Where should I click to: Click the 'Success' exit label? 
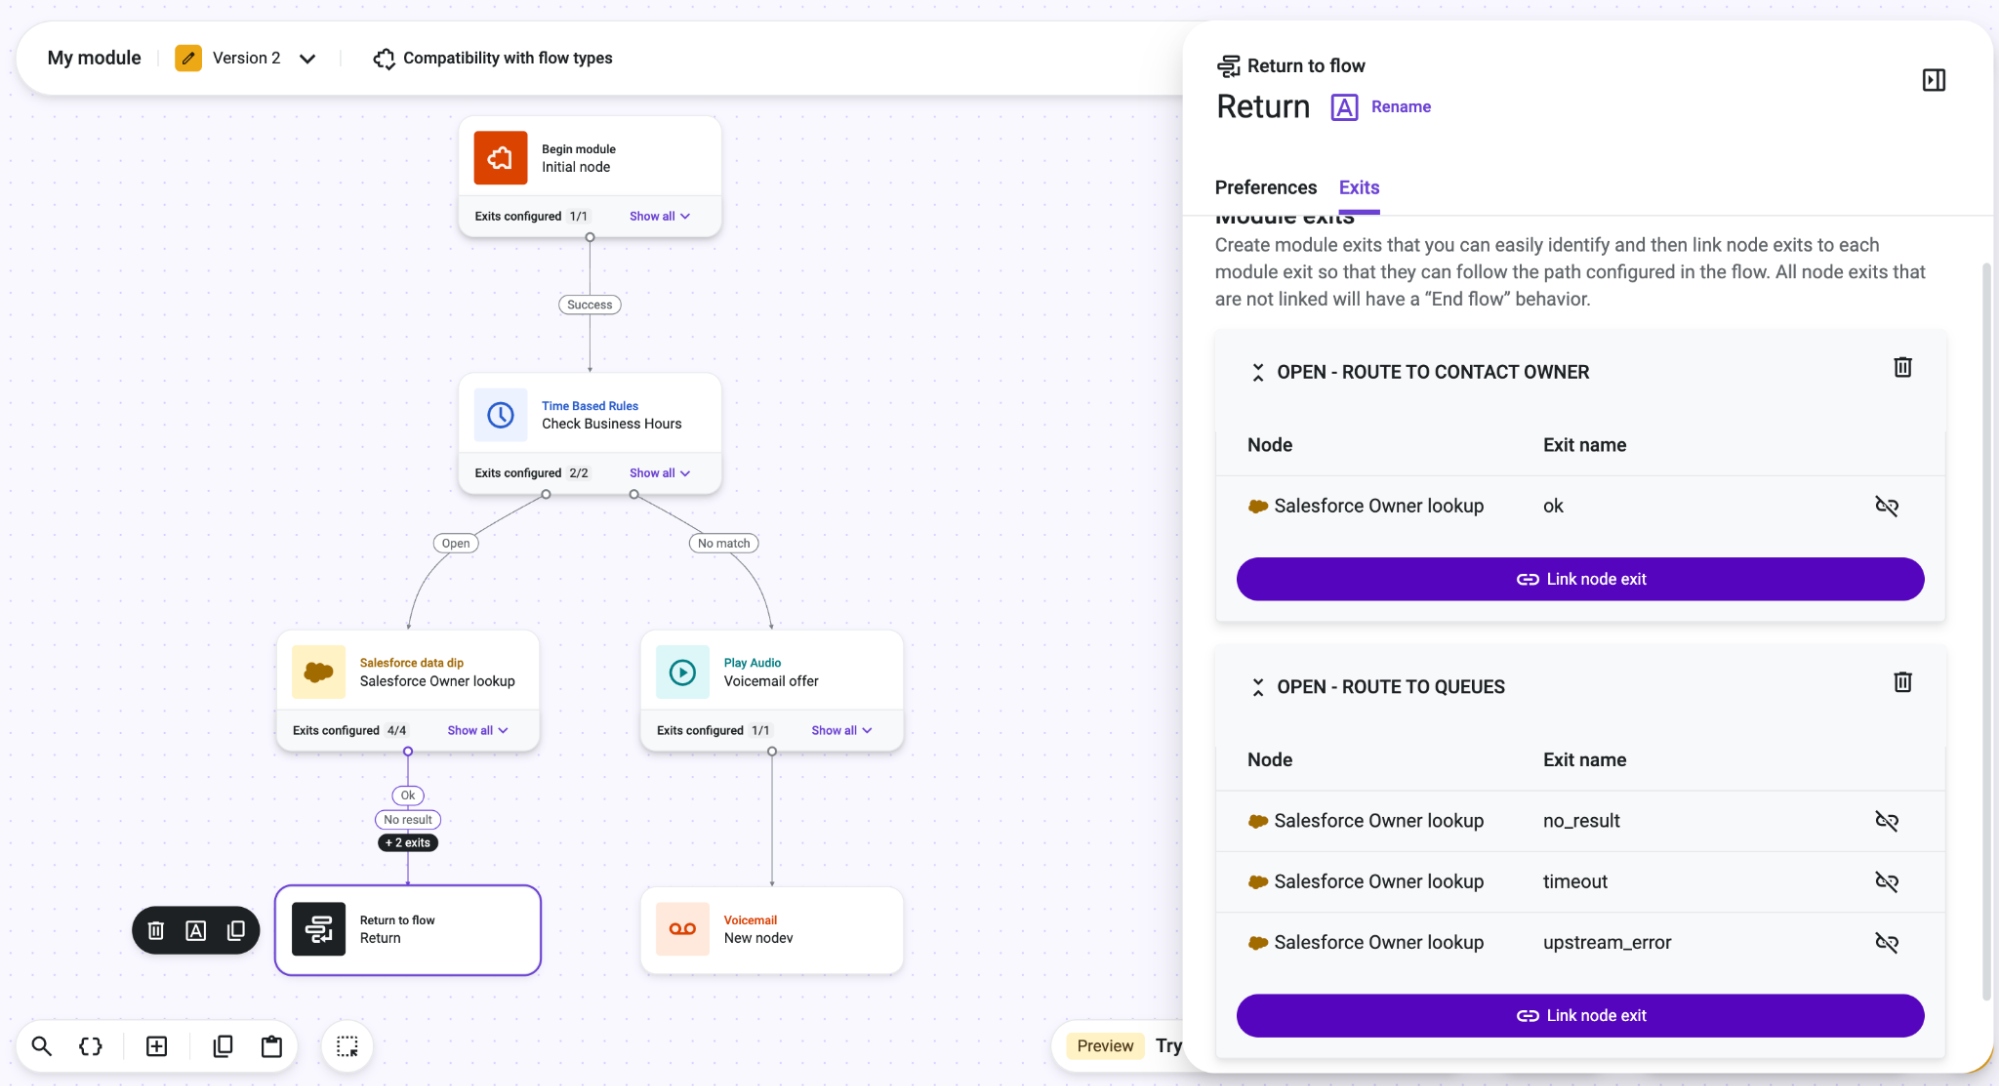pyautogui.click(x=589, y=305)
